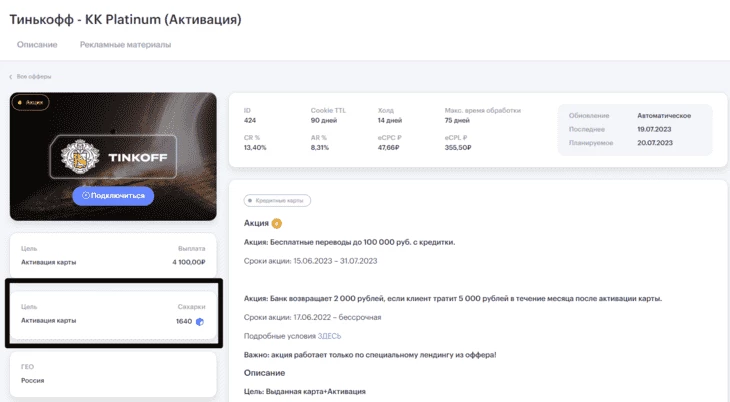Click eCPL value 355,50₽
Screen dimensions: 730x402
(x=458, y=148)
